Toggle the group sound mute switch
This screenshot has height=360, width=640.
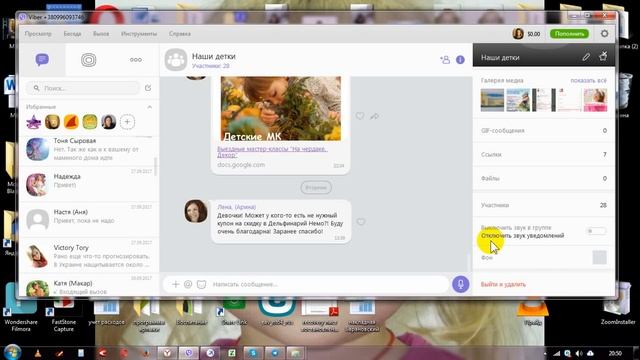(596, 231)
